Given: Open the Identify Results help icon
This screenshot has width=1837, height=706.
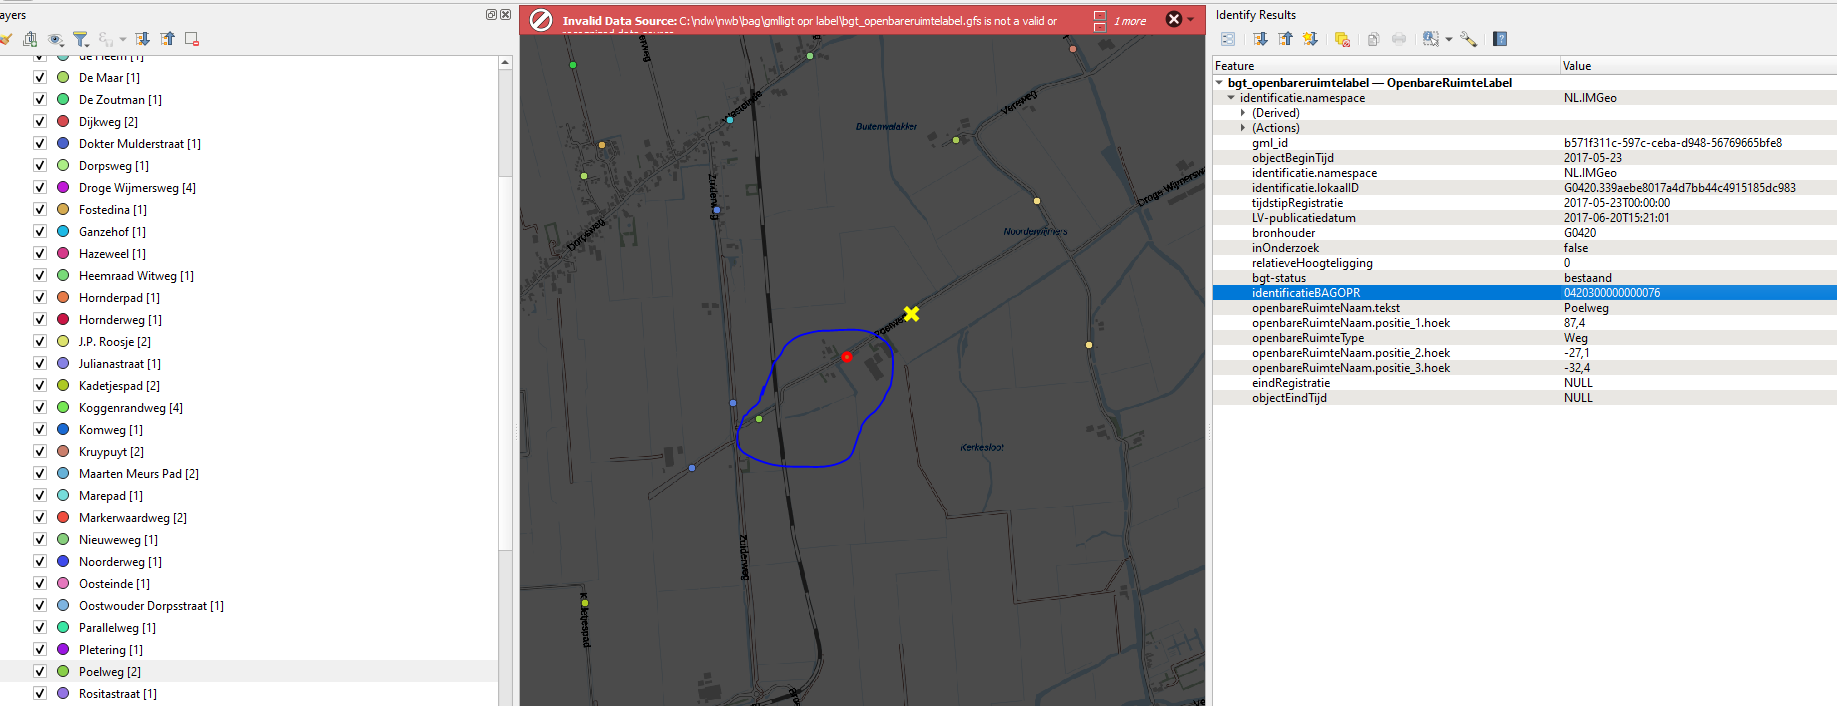Looking at the screenshot, I should tap(1500, 39).
